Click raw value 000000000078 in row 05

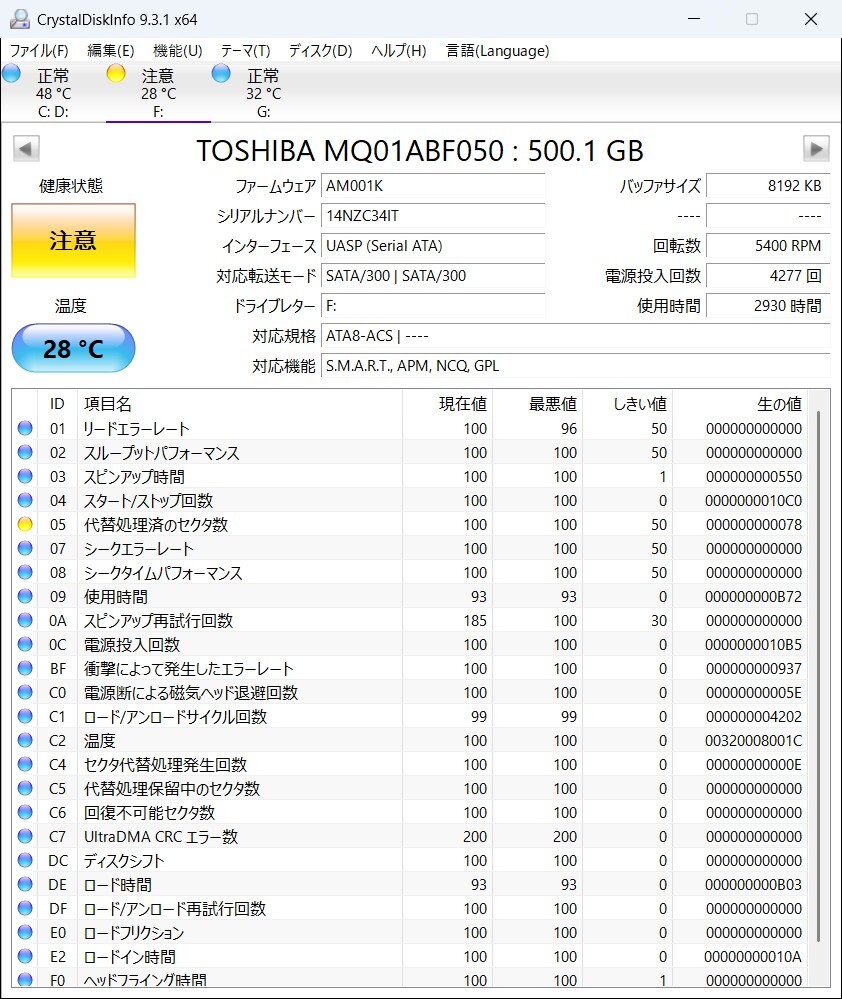(x=754, y=524)
